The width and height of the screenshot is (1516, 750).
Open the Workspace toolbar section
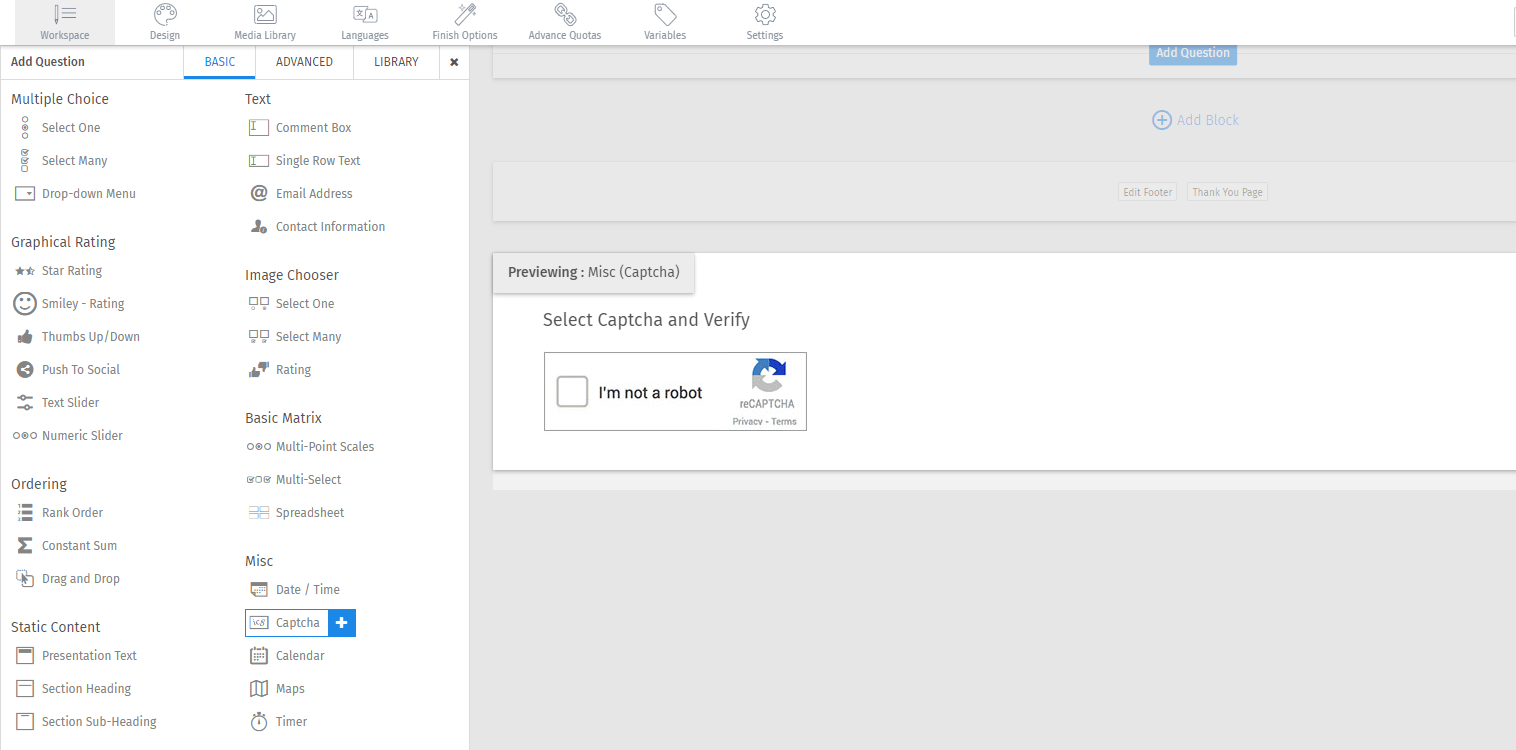[x=64, y=22]
